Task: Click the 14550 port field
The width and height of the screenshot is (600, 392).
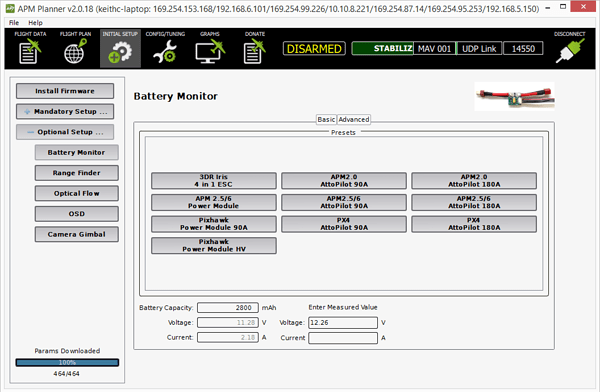Action: (x=523, y=49)
